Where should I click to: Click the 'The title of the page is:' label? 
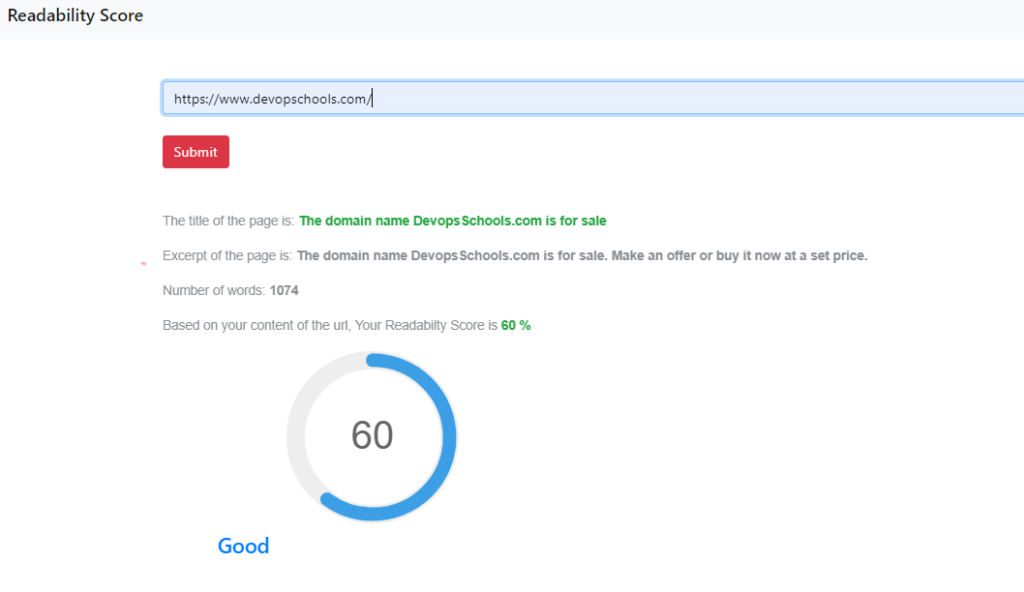click(229, 221)
